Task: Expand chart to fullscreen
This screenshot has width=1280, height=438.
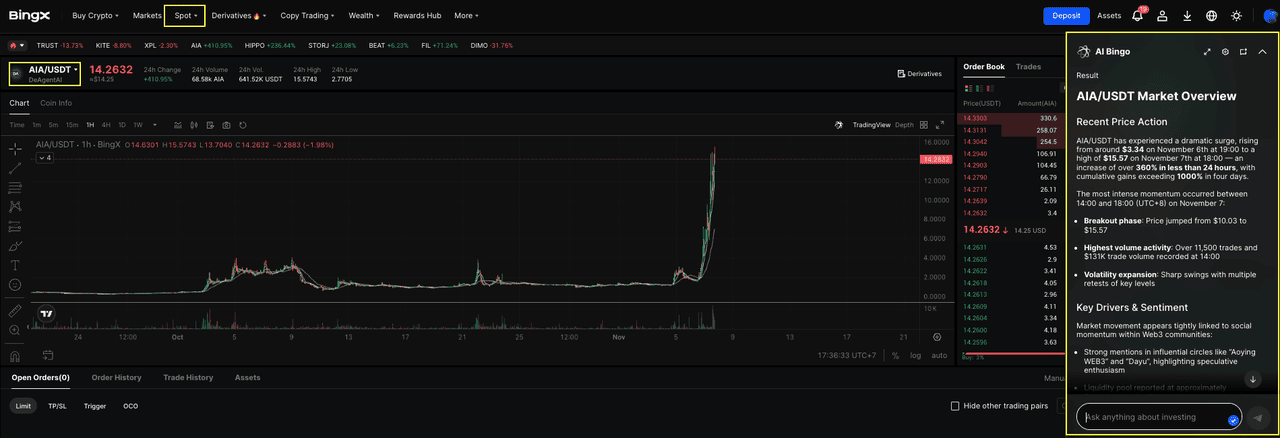Action: click(x=939, y=125)
